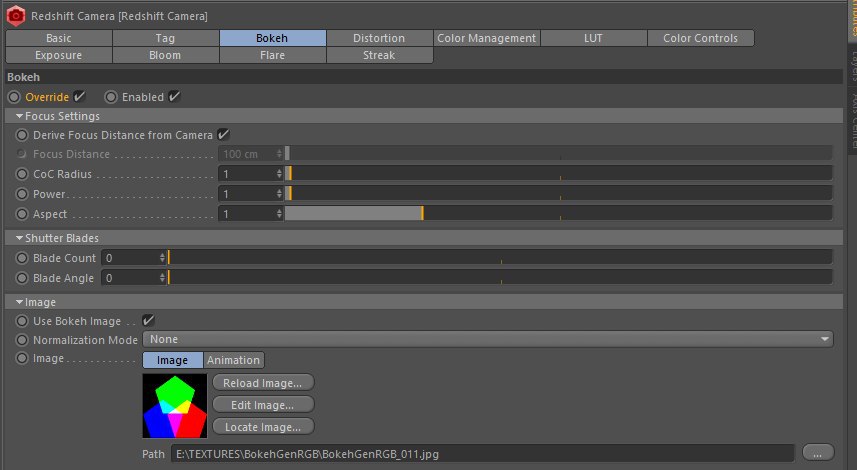Click the Blade Count slider track
This screenshot has width=857, height=470.
point(500,258)
